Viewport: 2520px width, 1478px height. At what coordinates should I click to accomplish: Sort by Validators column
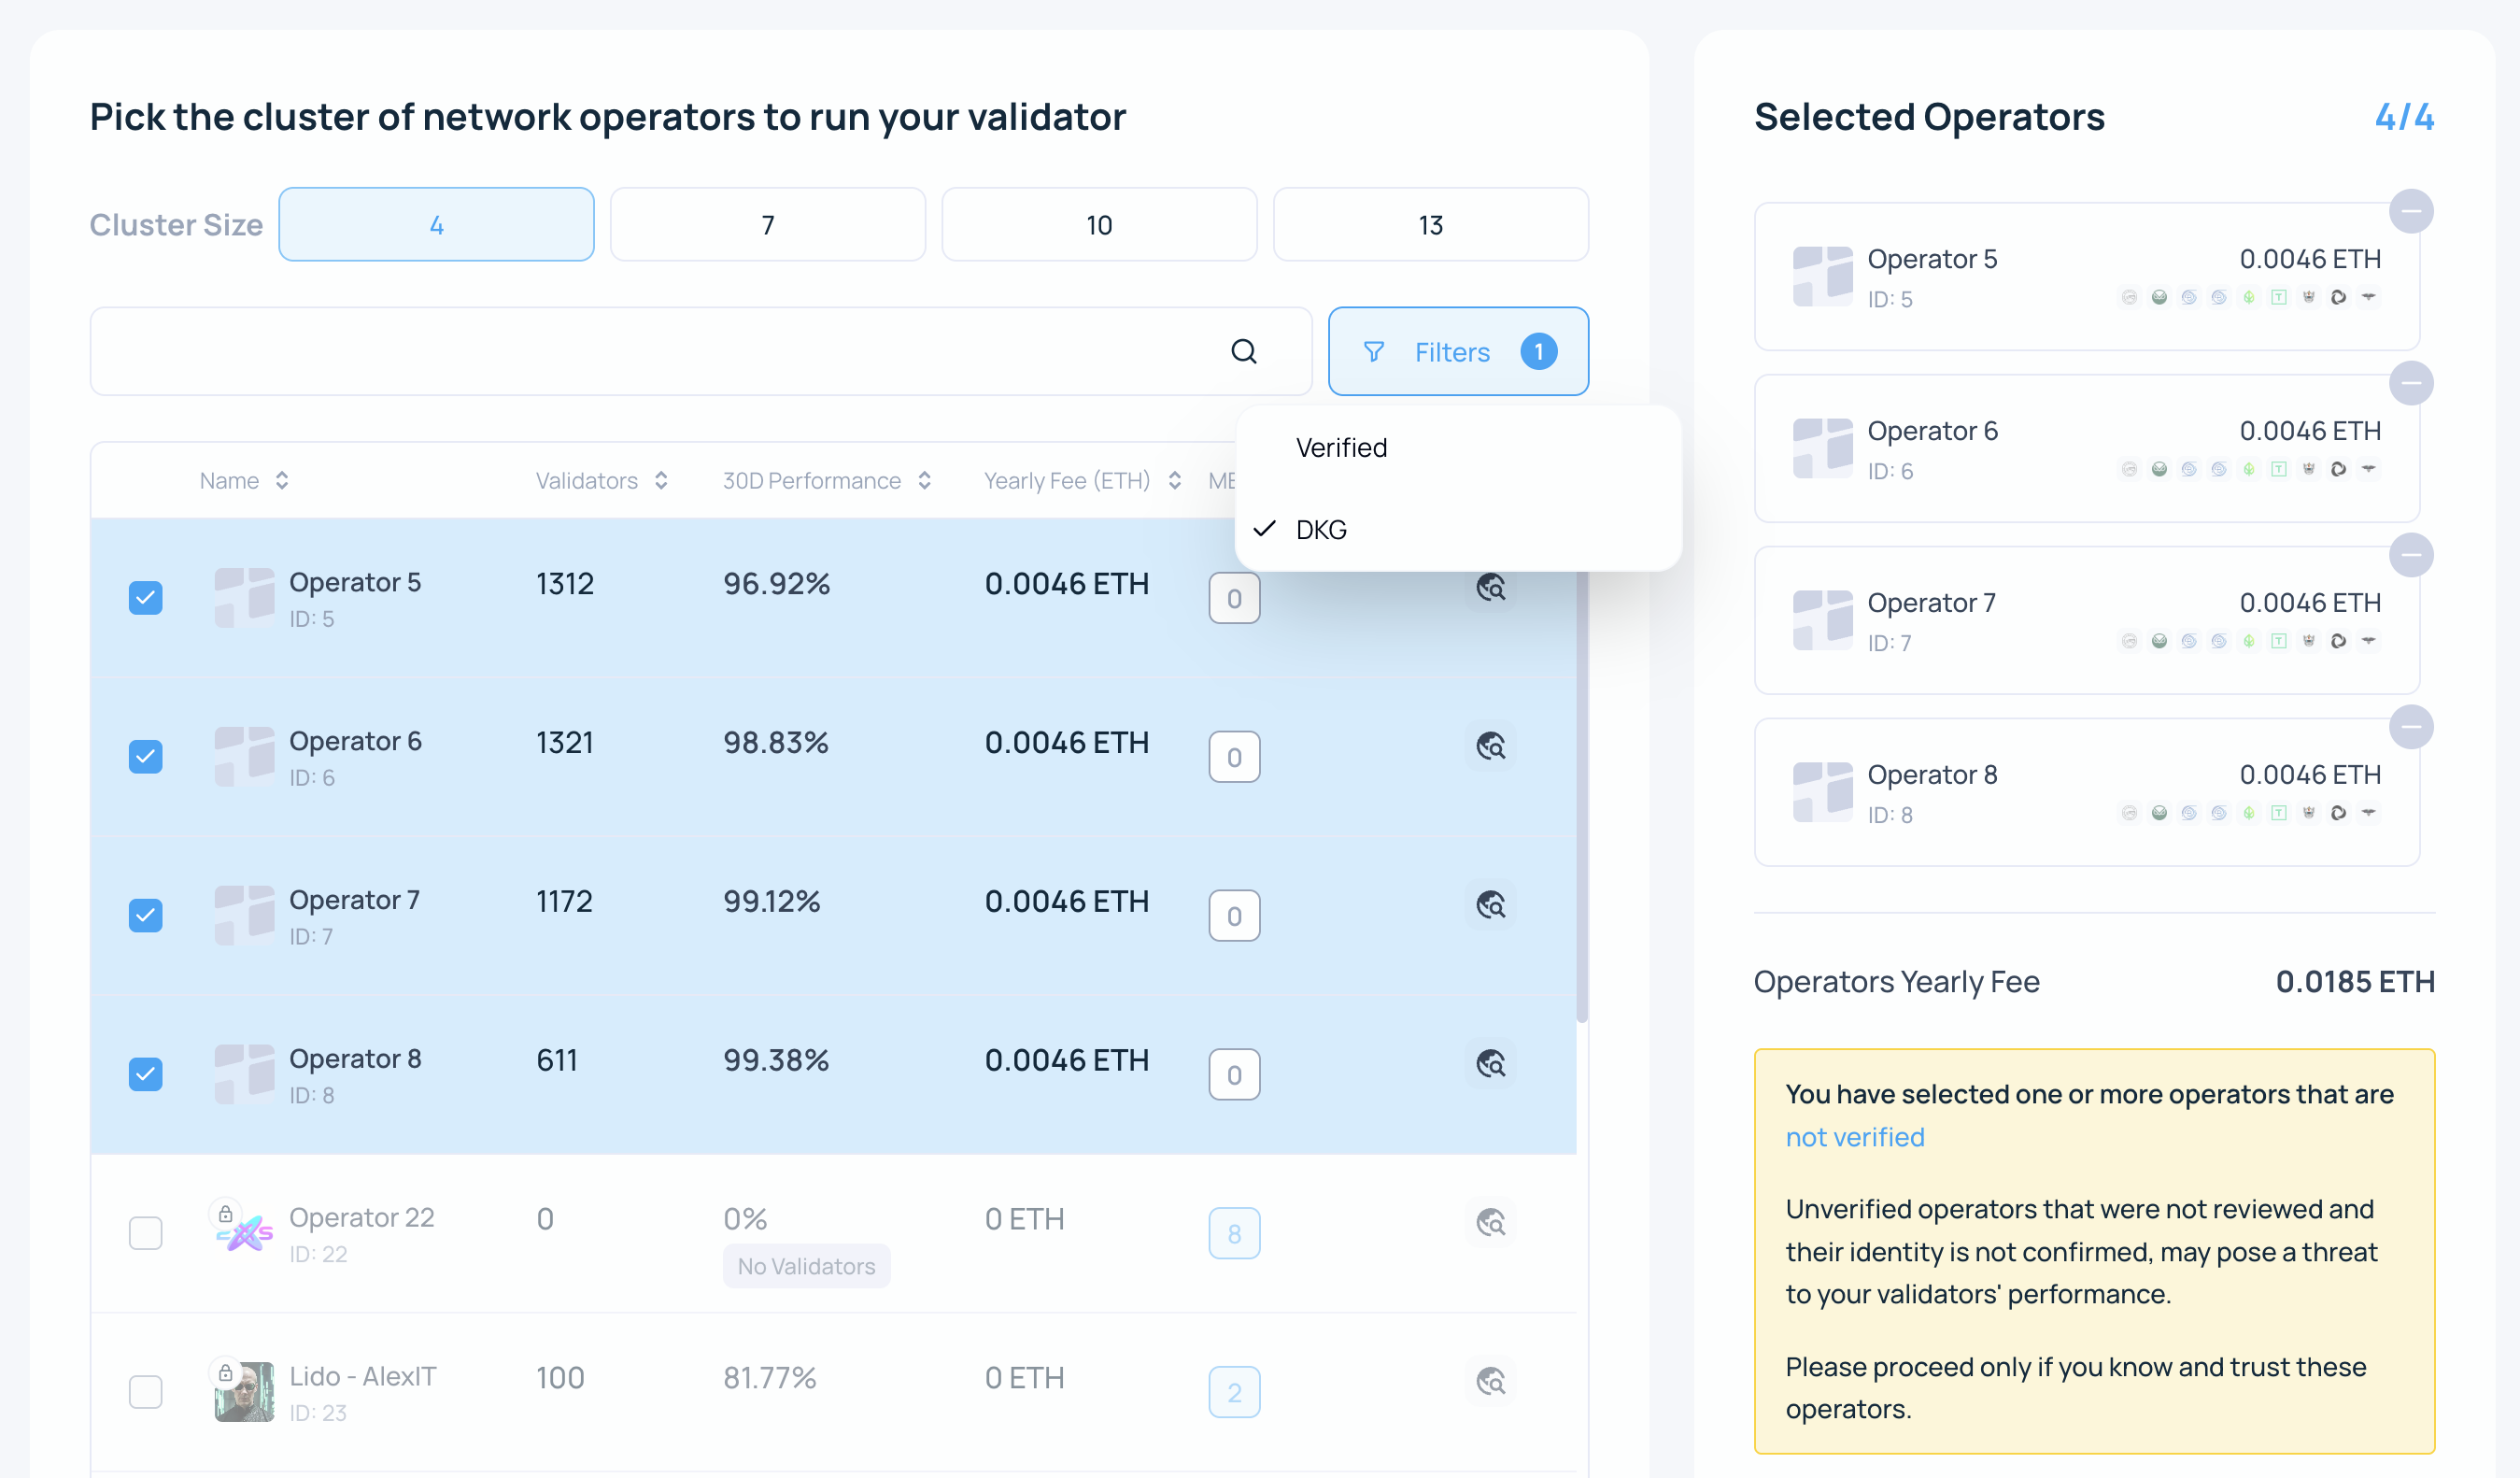point(661,481)
